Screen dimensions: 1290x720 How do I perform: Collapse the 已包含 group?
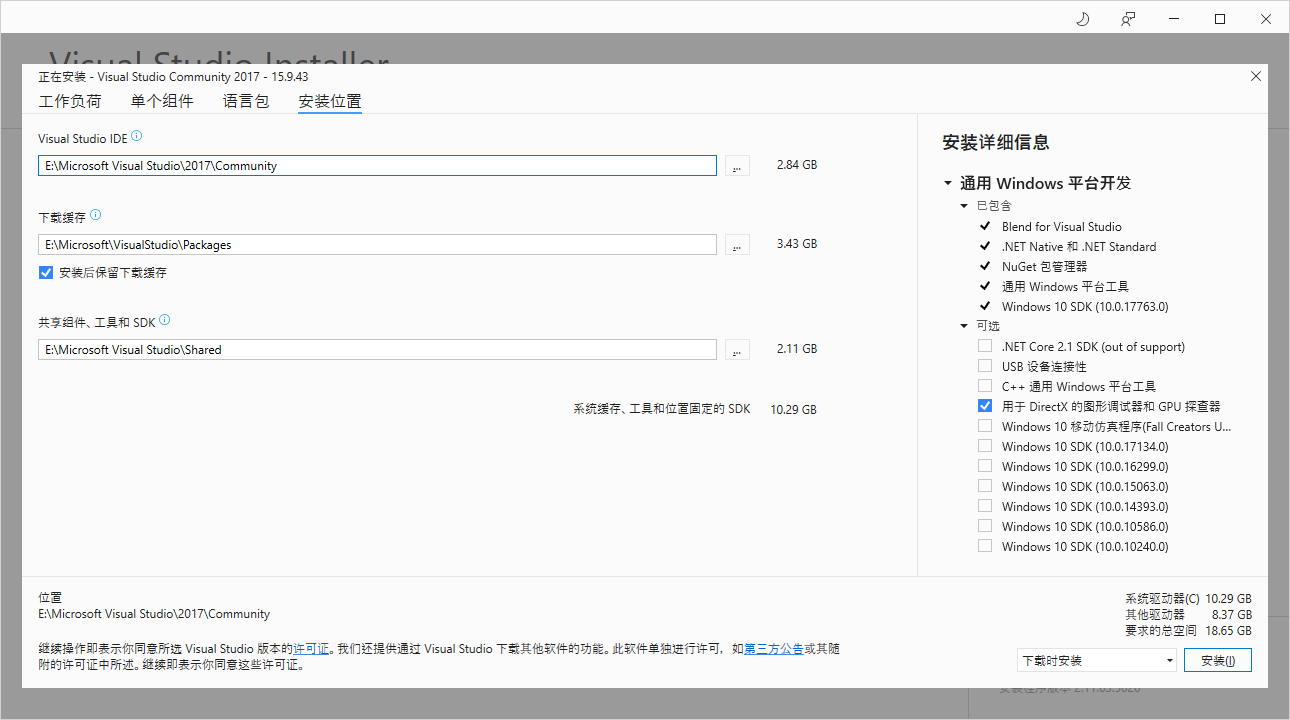pos(965,206)
